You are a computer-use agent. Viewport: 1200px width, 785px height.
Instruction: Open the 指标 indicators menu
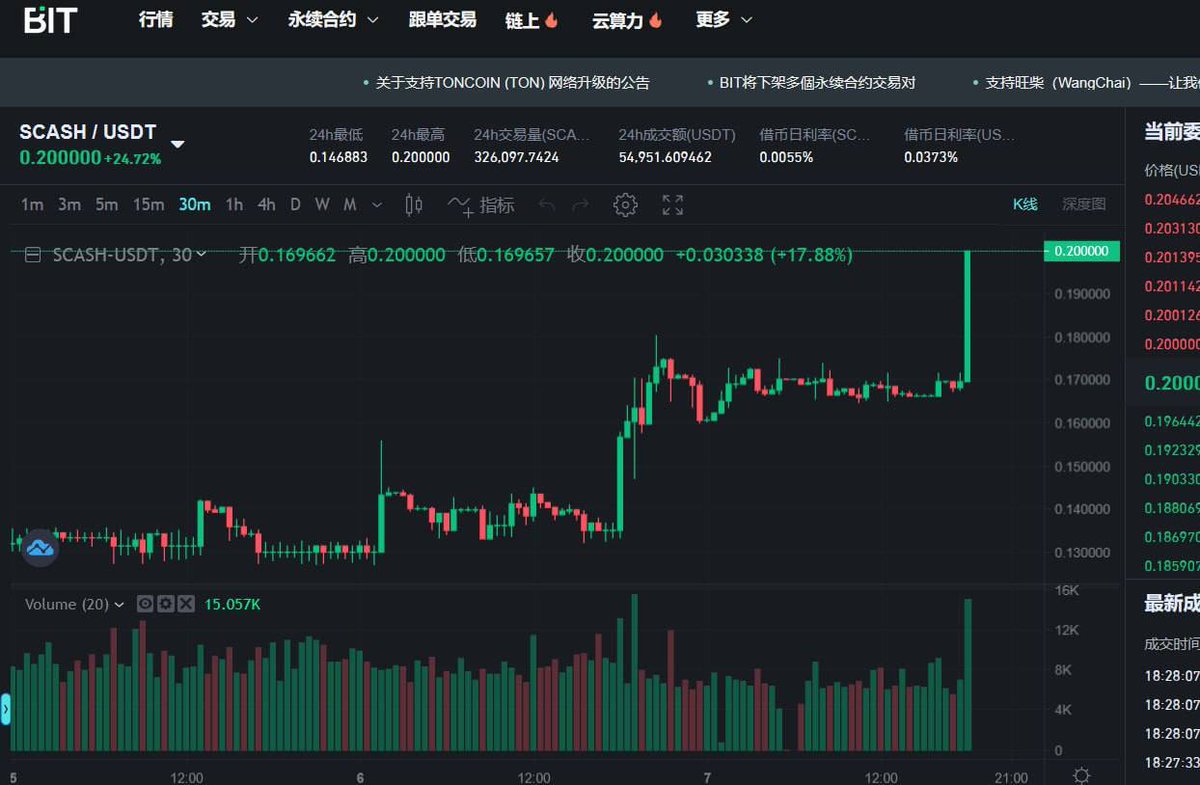481,205
